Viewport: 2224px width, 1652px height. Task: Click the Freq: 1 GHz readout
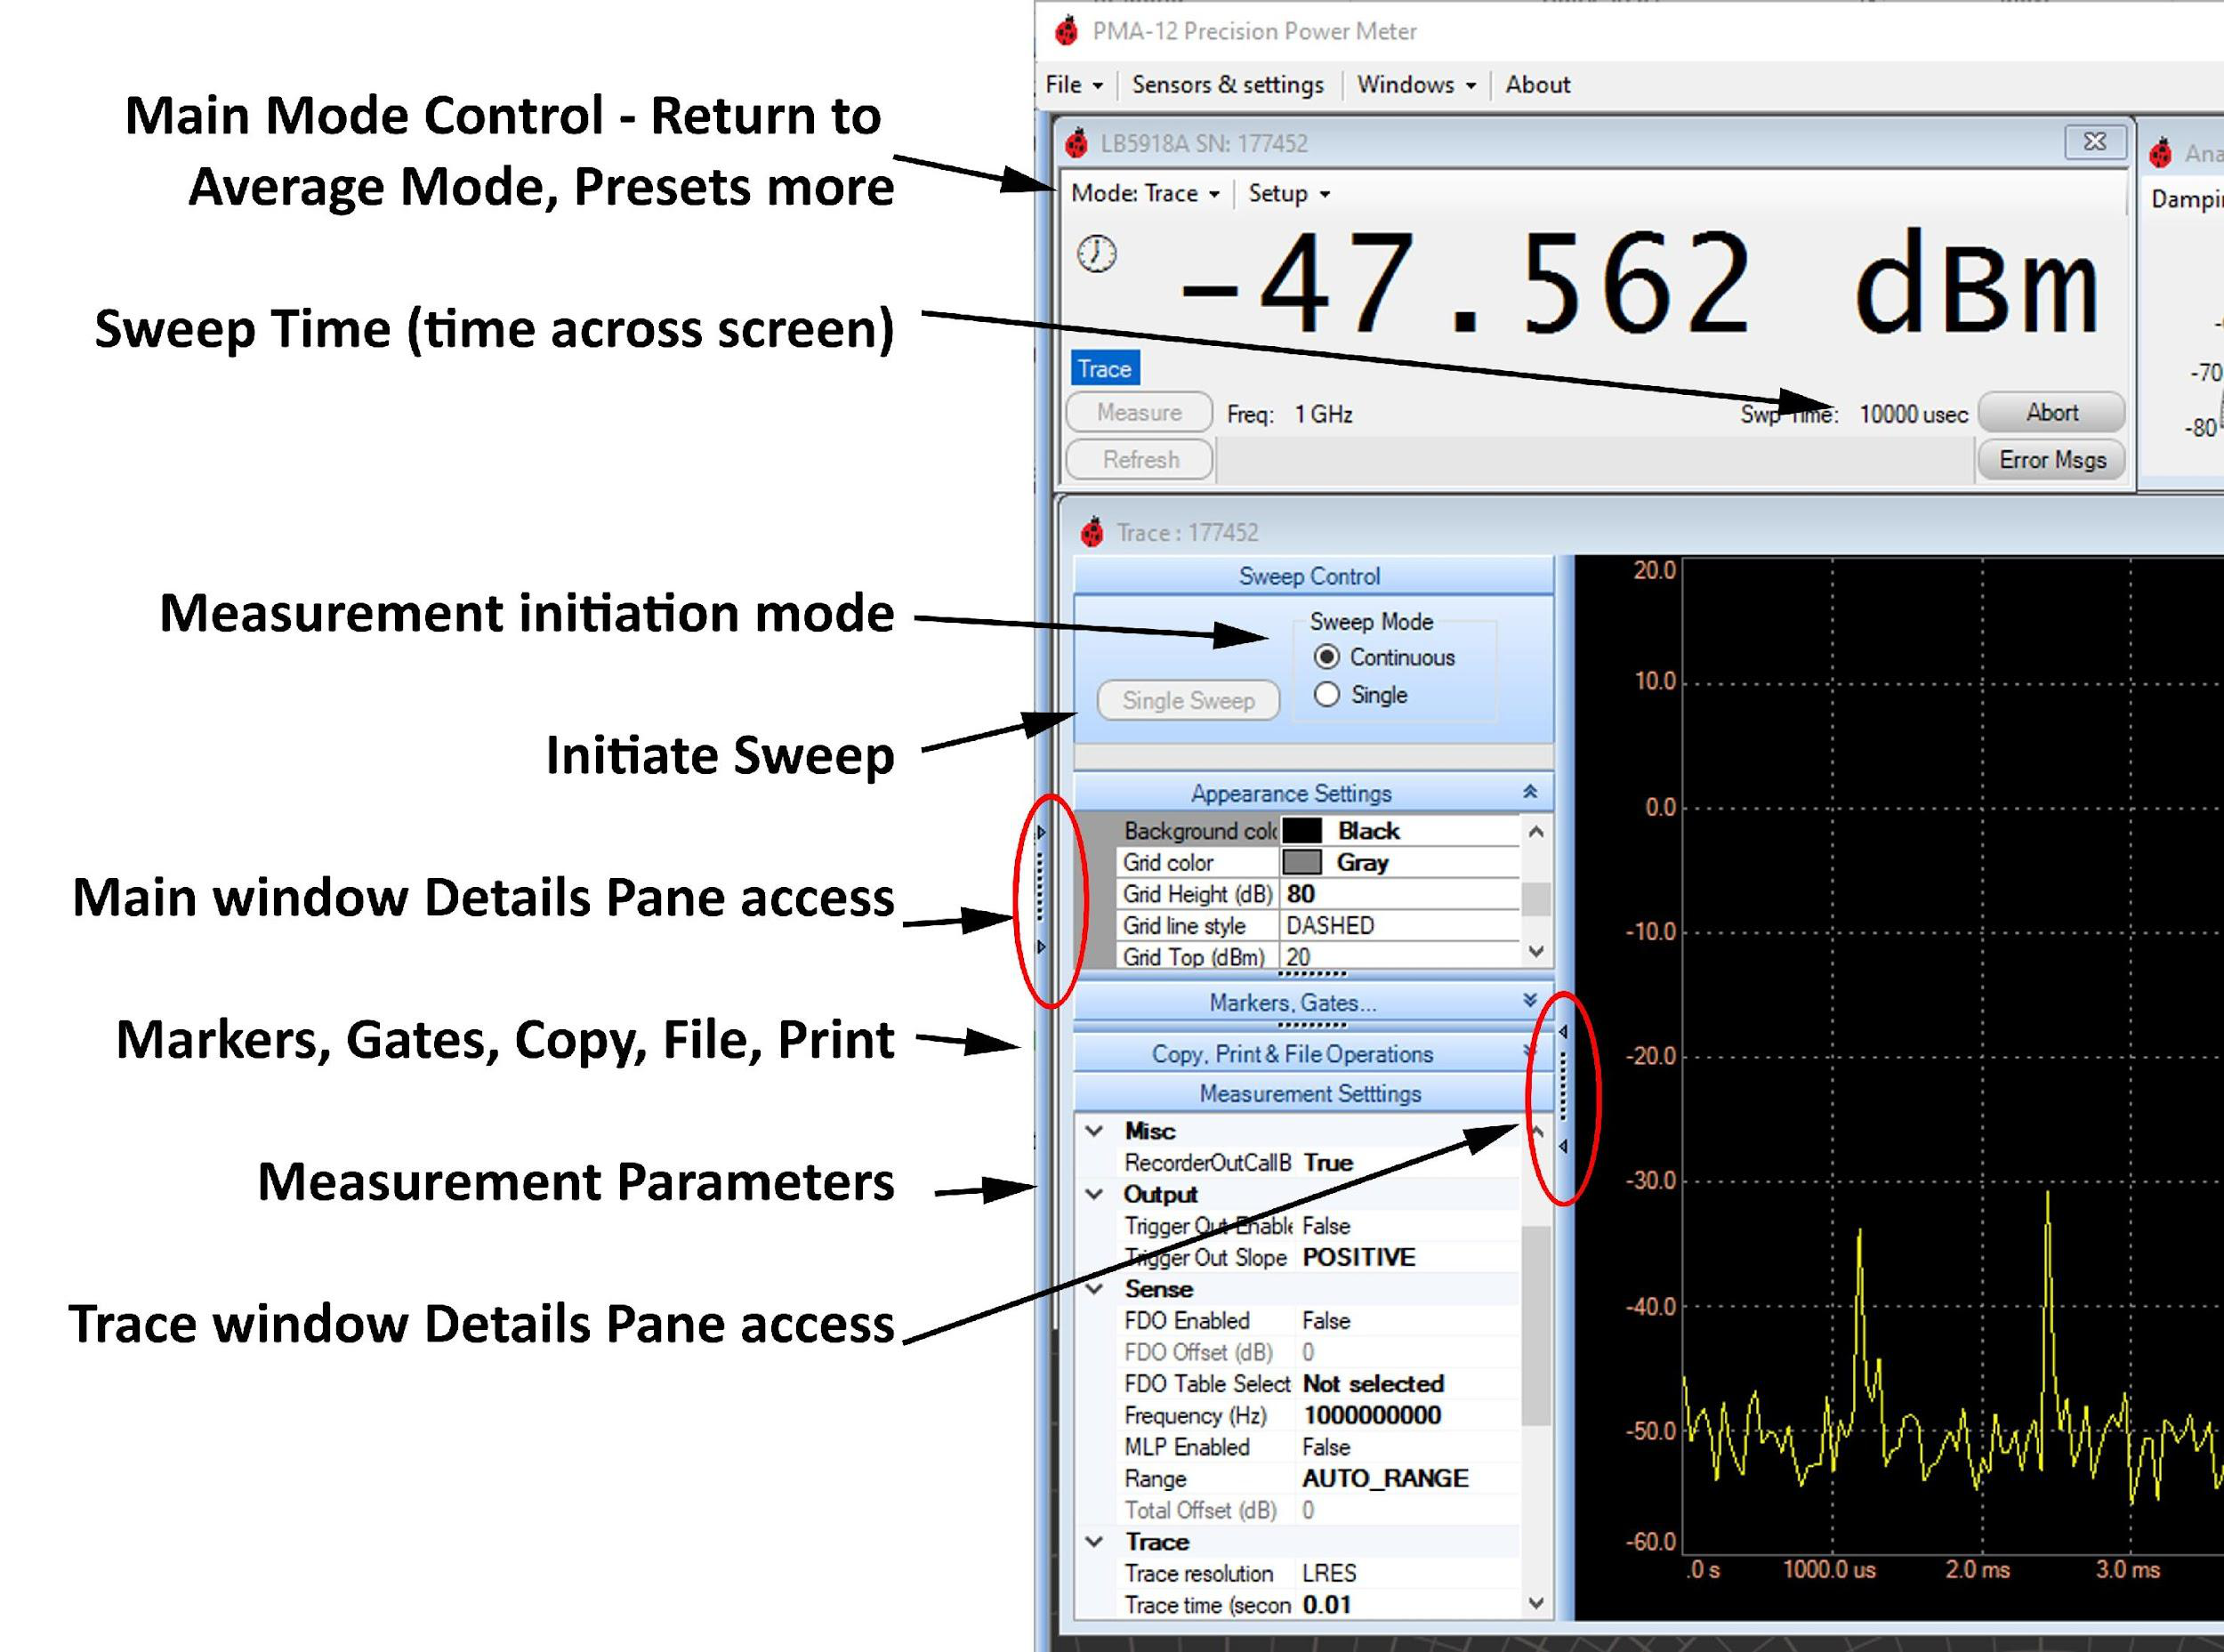tap(1290, 414)
